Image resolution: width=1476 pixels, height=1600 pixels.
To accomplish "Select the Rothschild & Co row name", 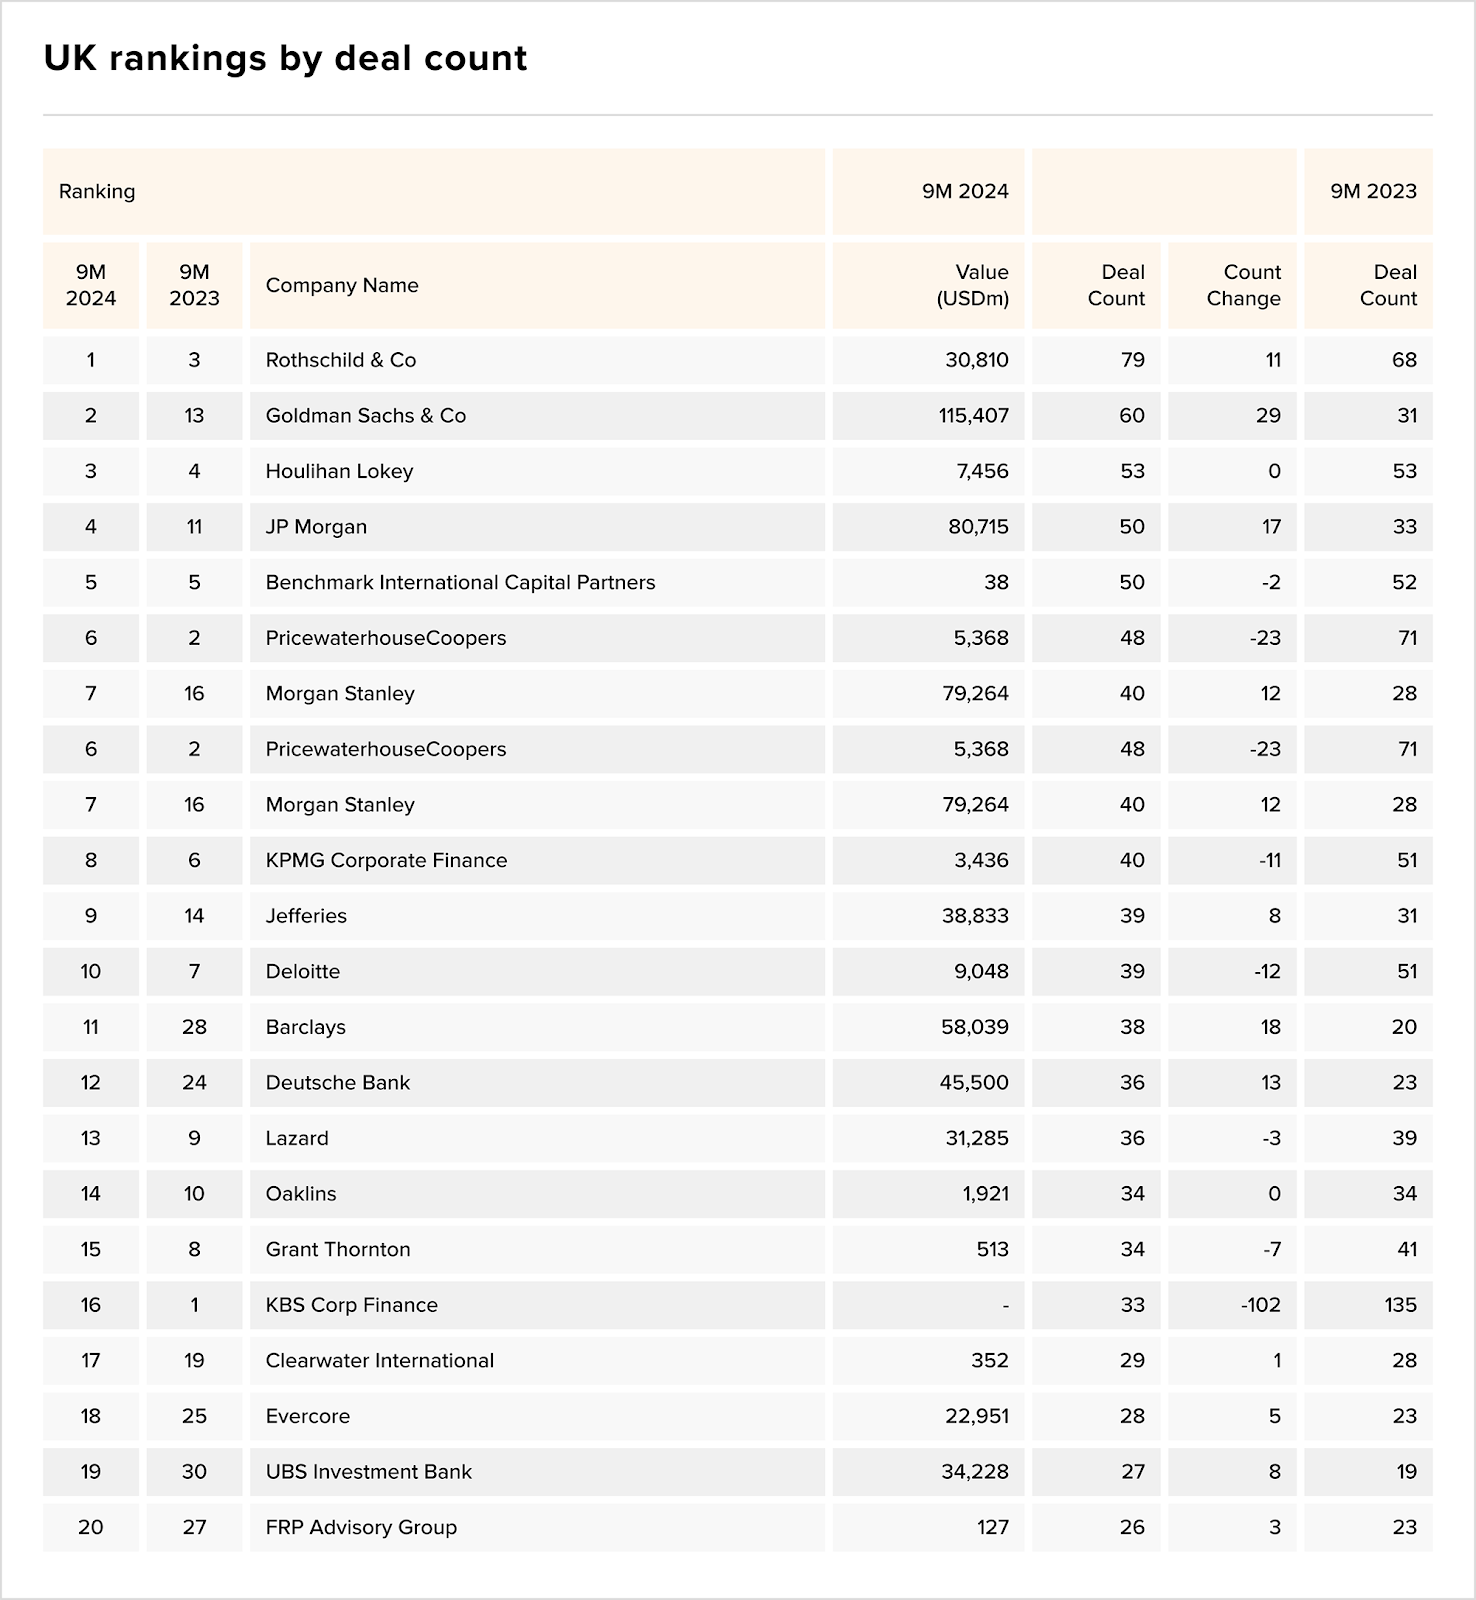I will click(x=341, y=360).
